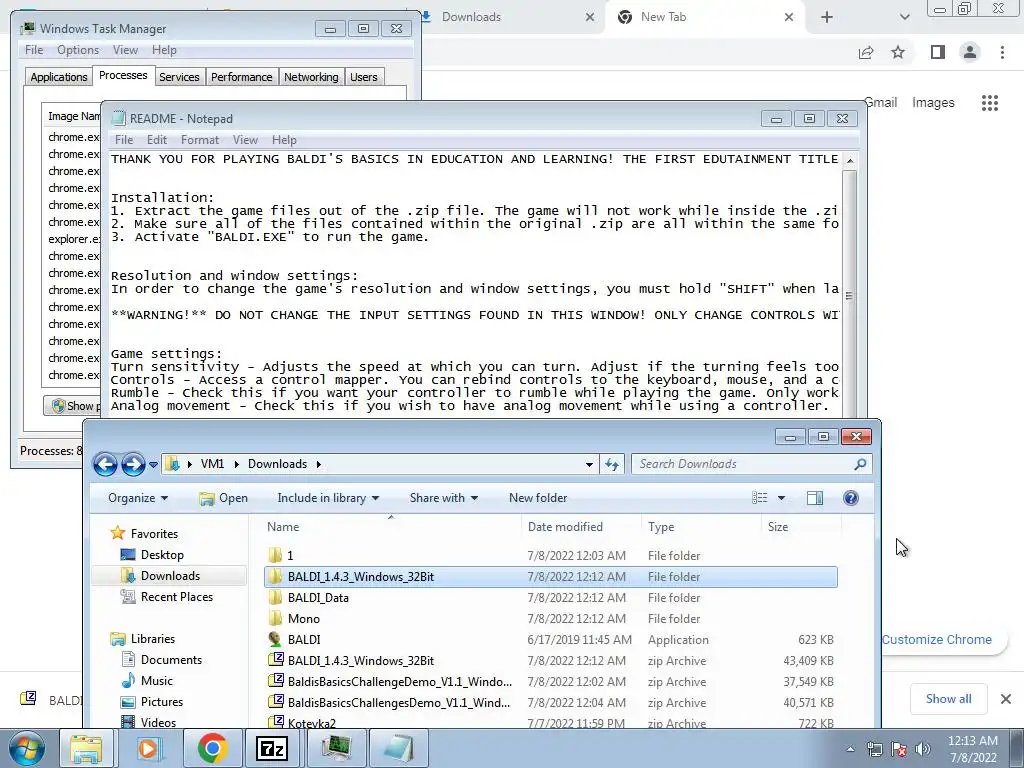This screenshot has height=768, width=1024.
Task: Switch to the Applications tab in Task Manager
Action: [59, 77]
